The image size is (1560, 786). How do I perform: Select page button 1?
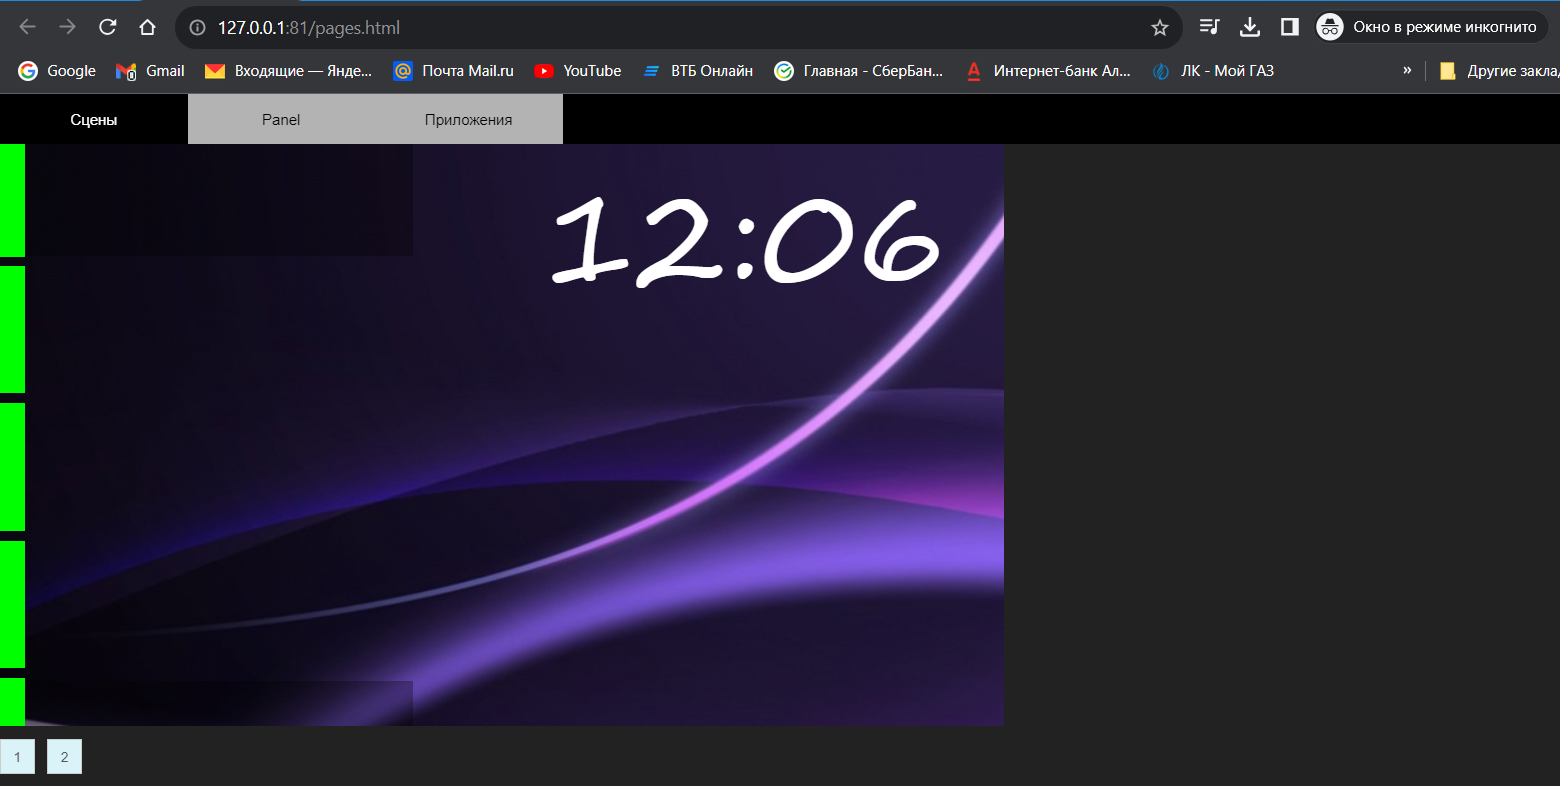click(17, 757)
